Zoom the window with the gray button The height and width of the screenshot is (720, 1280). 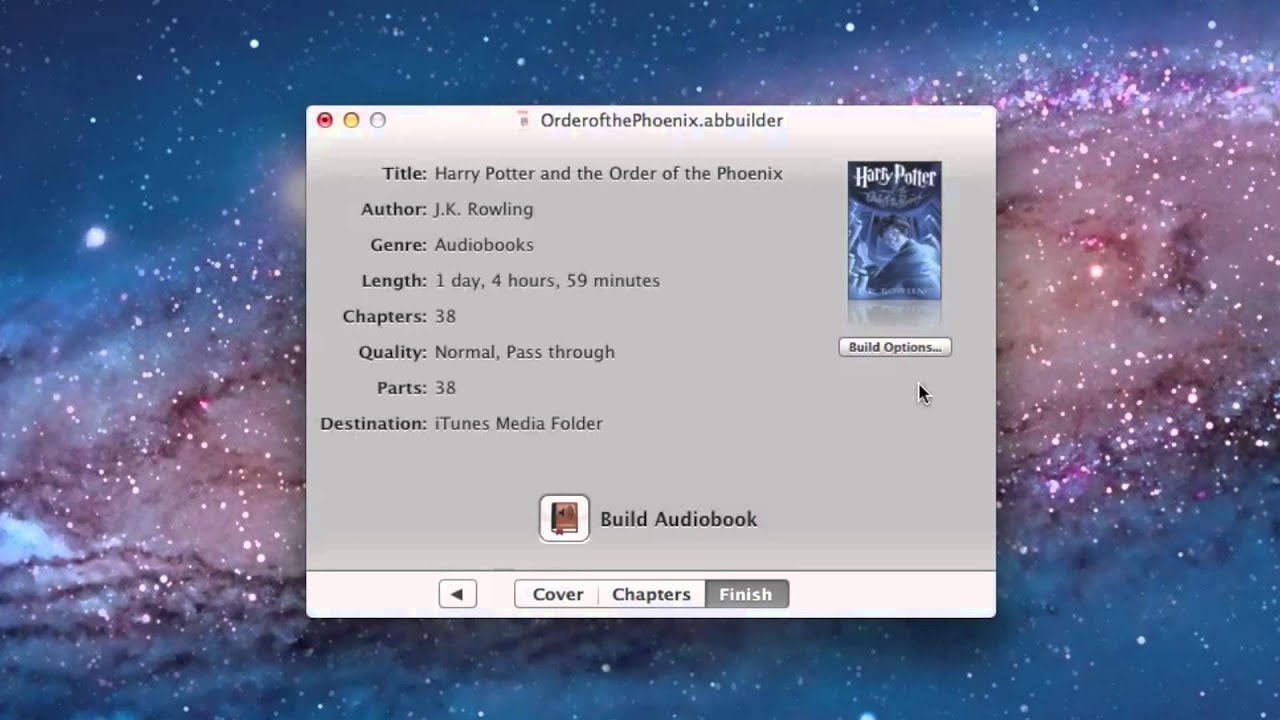click(377, 120)
